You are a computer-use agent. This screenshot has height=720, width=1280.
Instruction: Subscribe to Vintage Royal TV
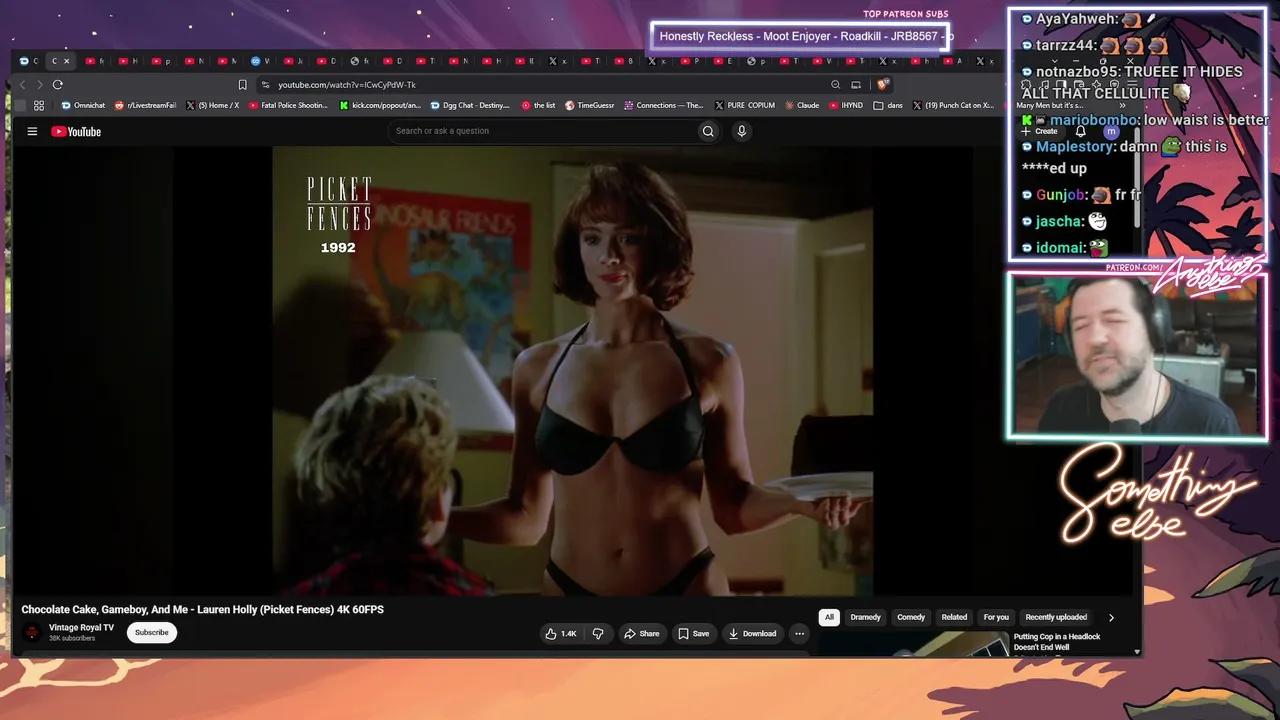pos(152,632)
